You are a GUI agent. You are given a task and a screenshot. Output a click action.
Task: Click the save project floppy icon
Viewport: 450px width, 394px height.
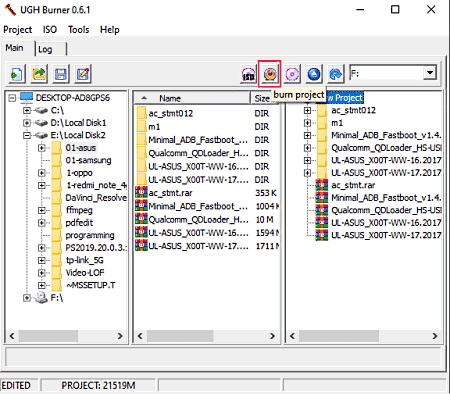point(61,74)
